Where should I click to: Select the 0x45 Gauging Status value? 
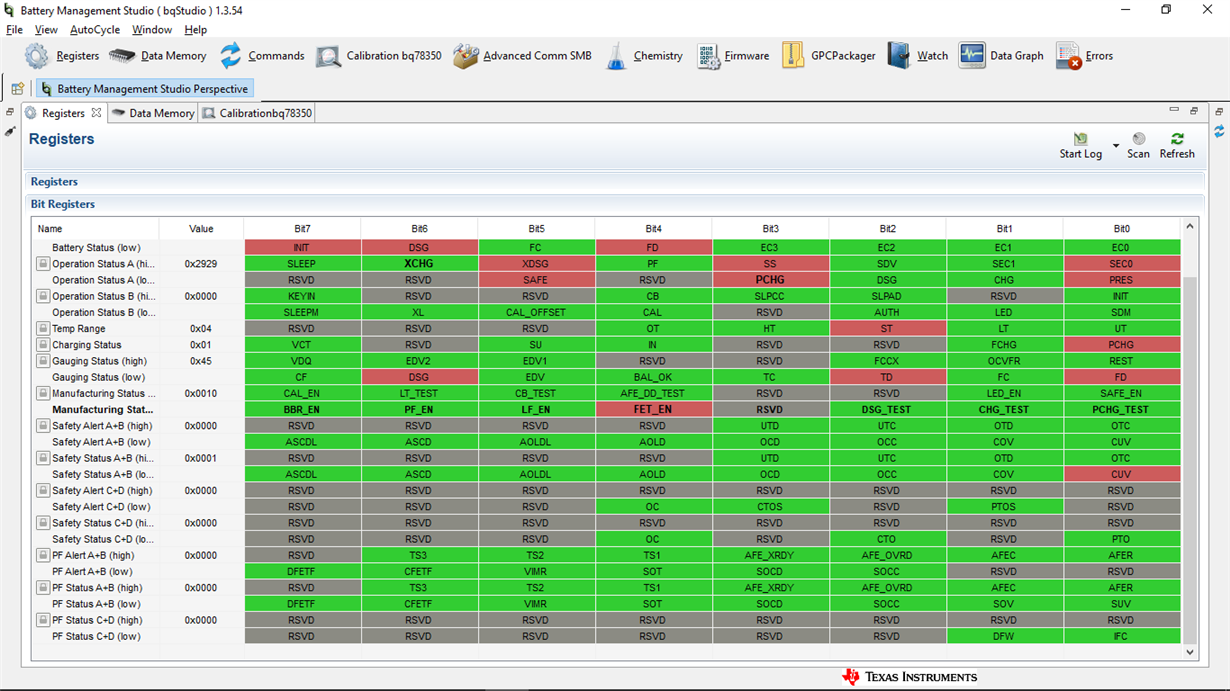tap(201, 361)
